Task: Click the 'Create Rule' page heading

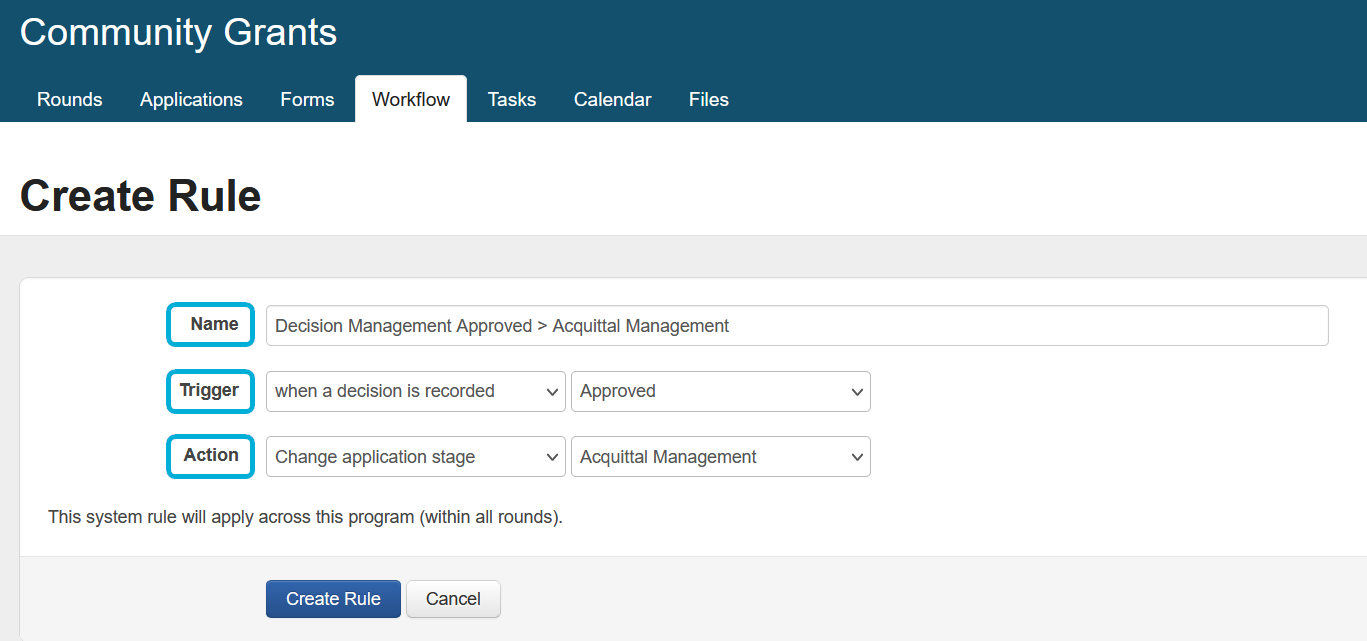Action: click(141, 196)
